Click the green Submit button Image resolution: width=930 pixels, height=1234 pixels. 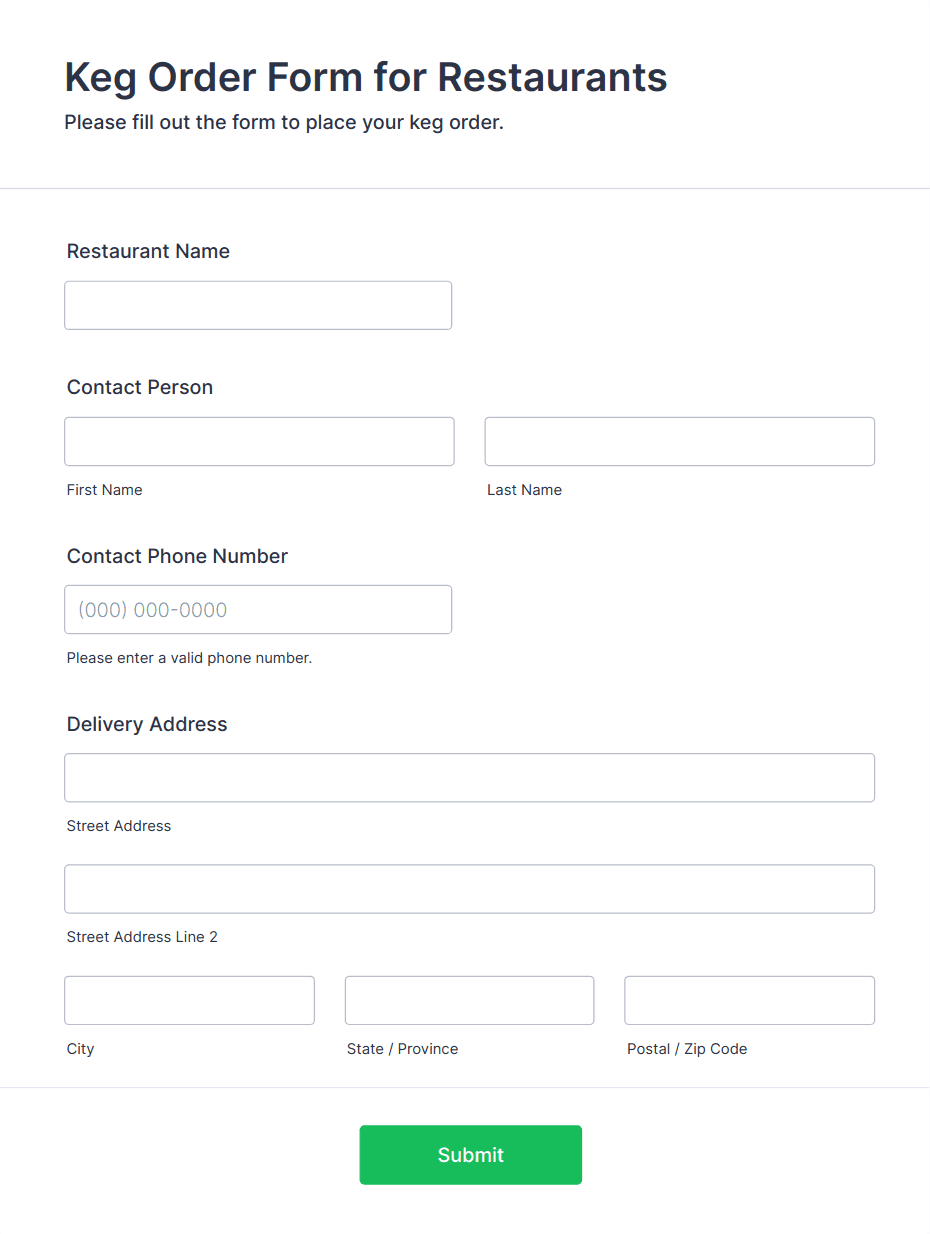tap(470, 1154)
